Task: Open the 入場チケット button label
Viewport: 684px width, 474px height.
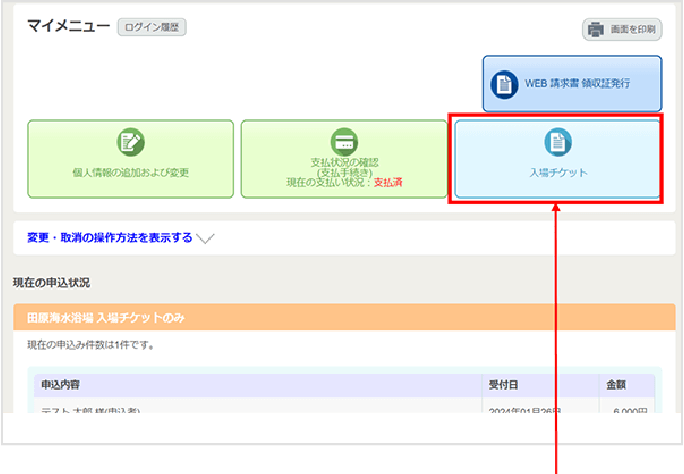Action: [558, 172]
